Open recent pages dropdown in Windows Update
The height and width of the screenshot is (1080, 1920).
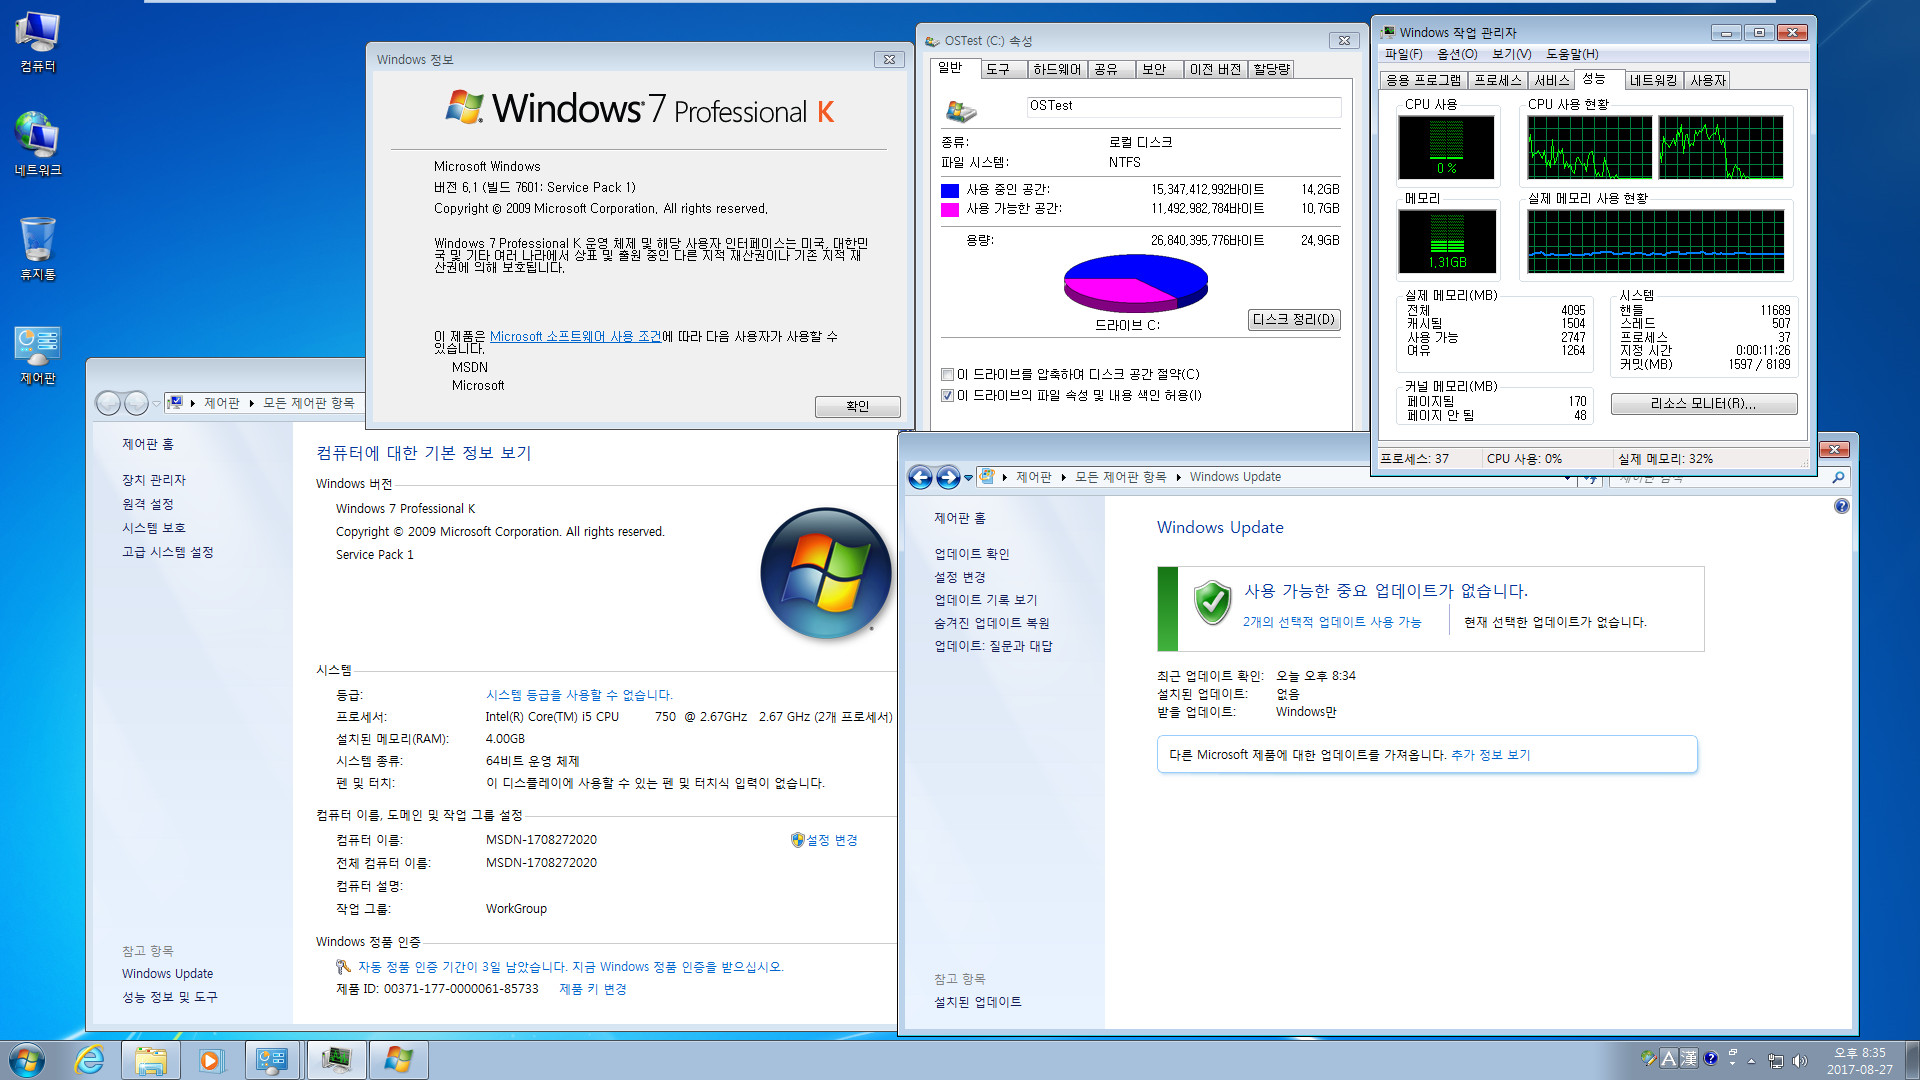coord(968,478)
